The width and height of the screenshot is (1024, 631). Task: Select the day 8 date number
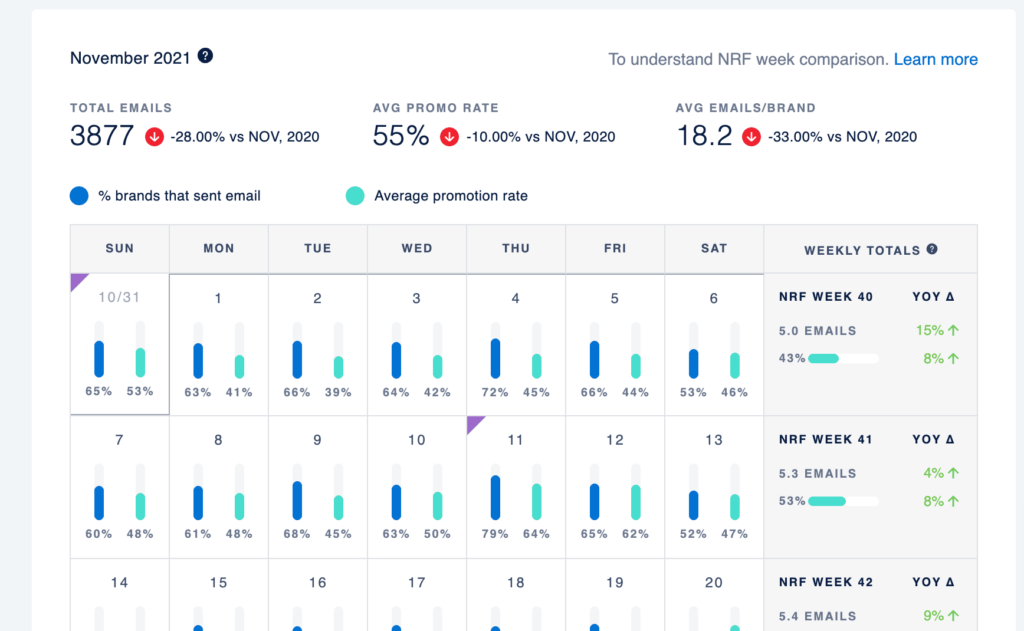218,440
